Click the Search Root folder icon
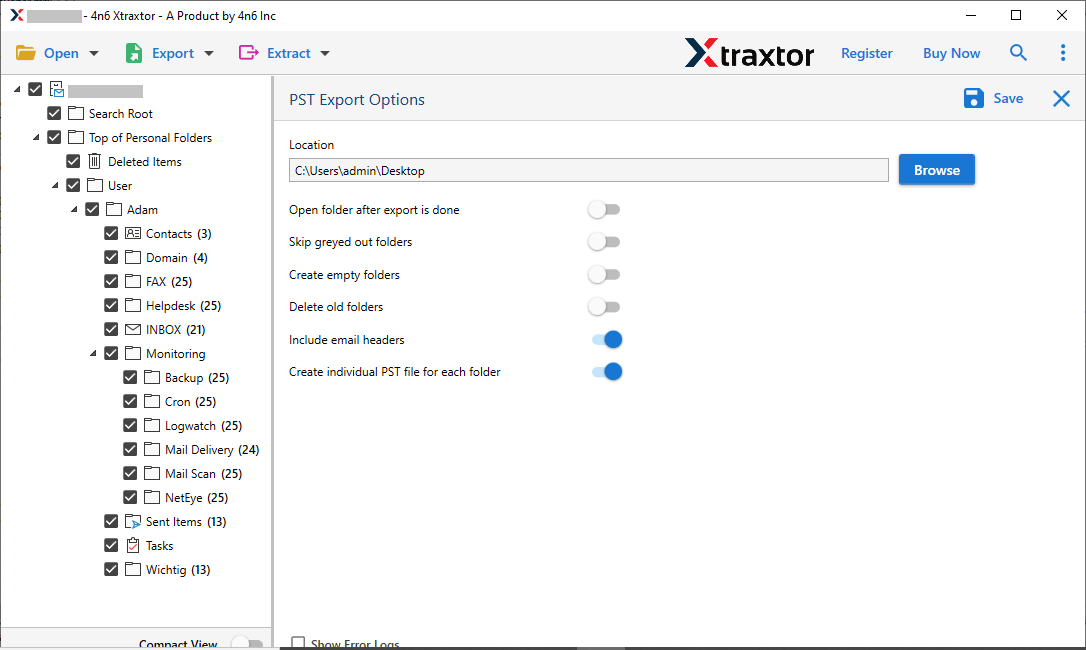1086x650 pixels. (x=76, y=113)
